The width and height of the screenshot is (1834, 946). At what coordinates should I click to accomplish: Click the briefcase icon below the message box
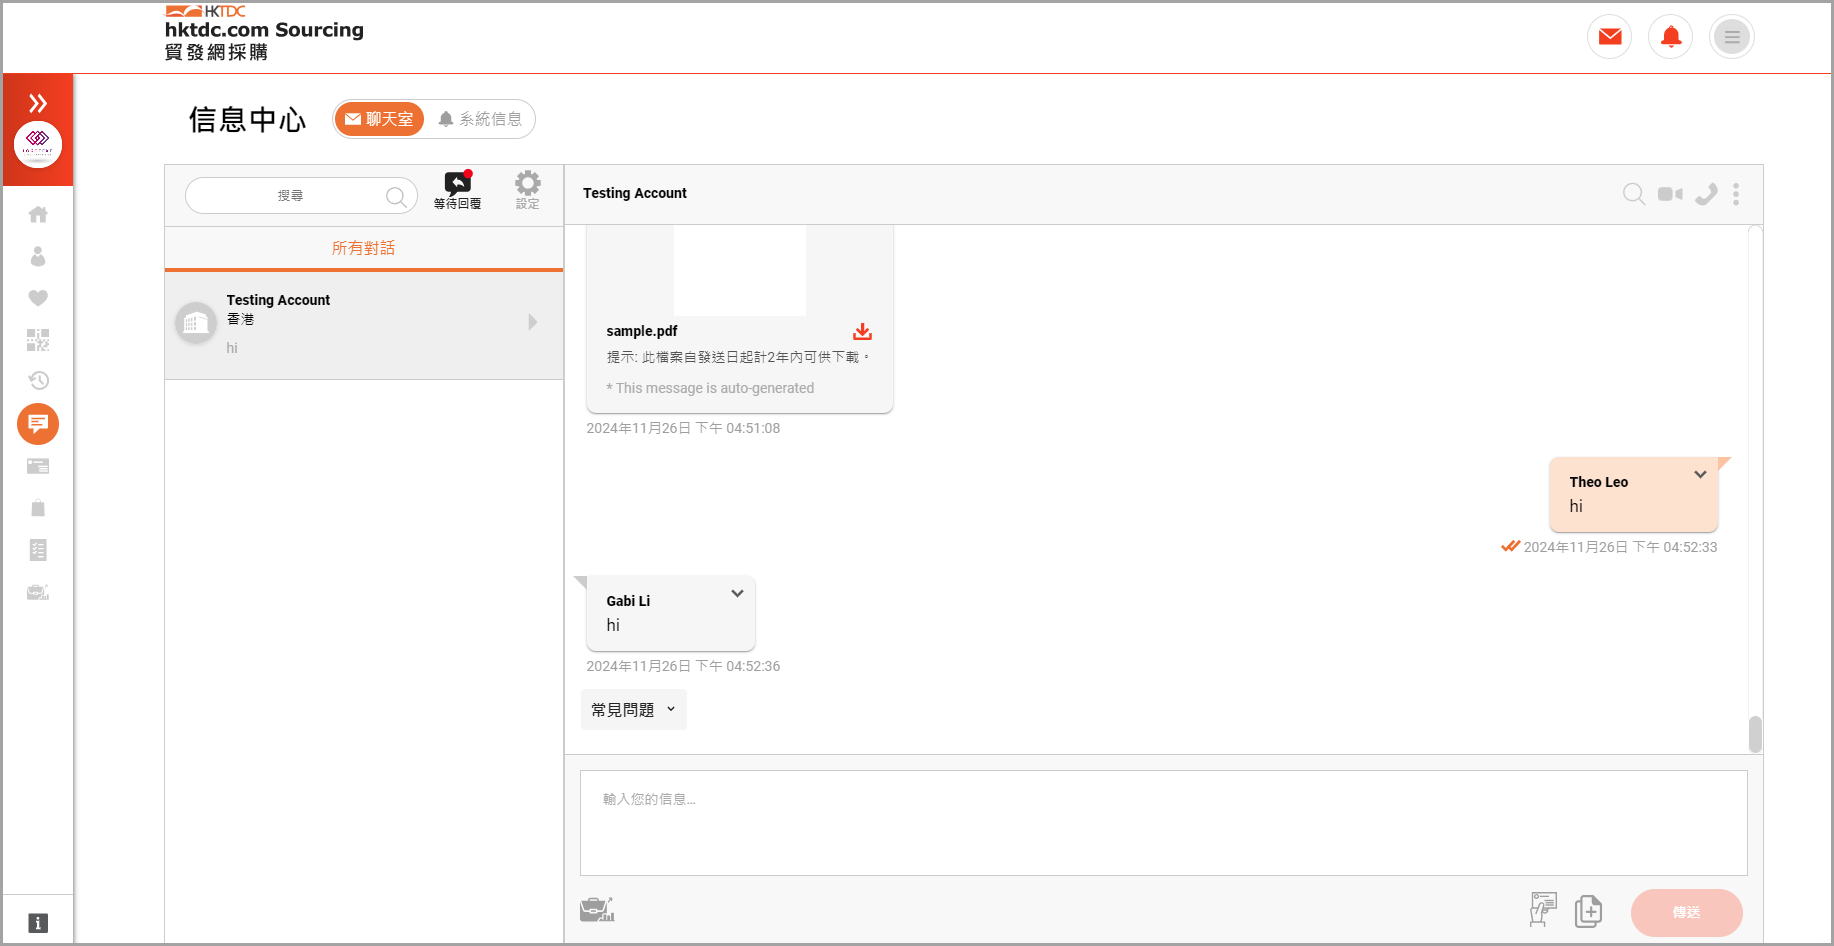[597, 909]
